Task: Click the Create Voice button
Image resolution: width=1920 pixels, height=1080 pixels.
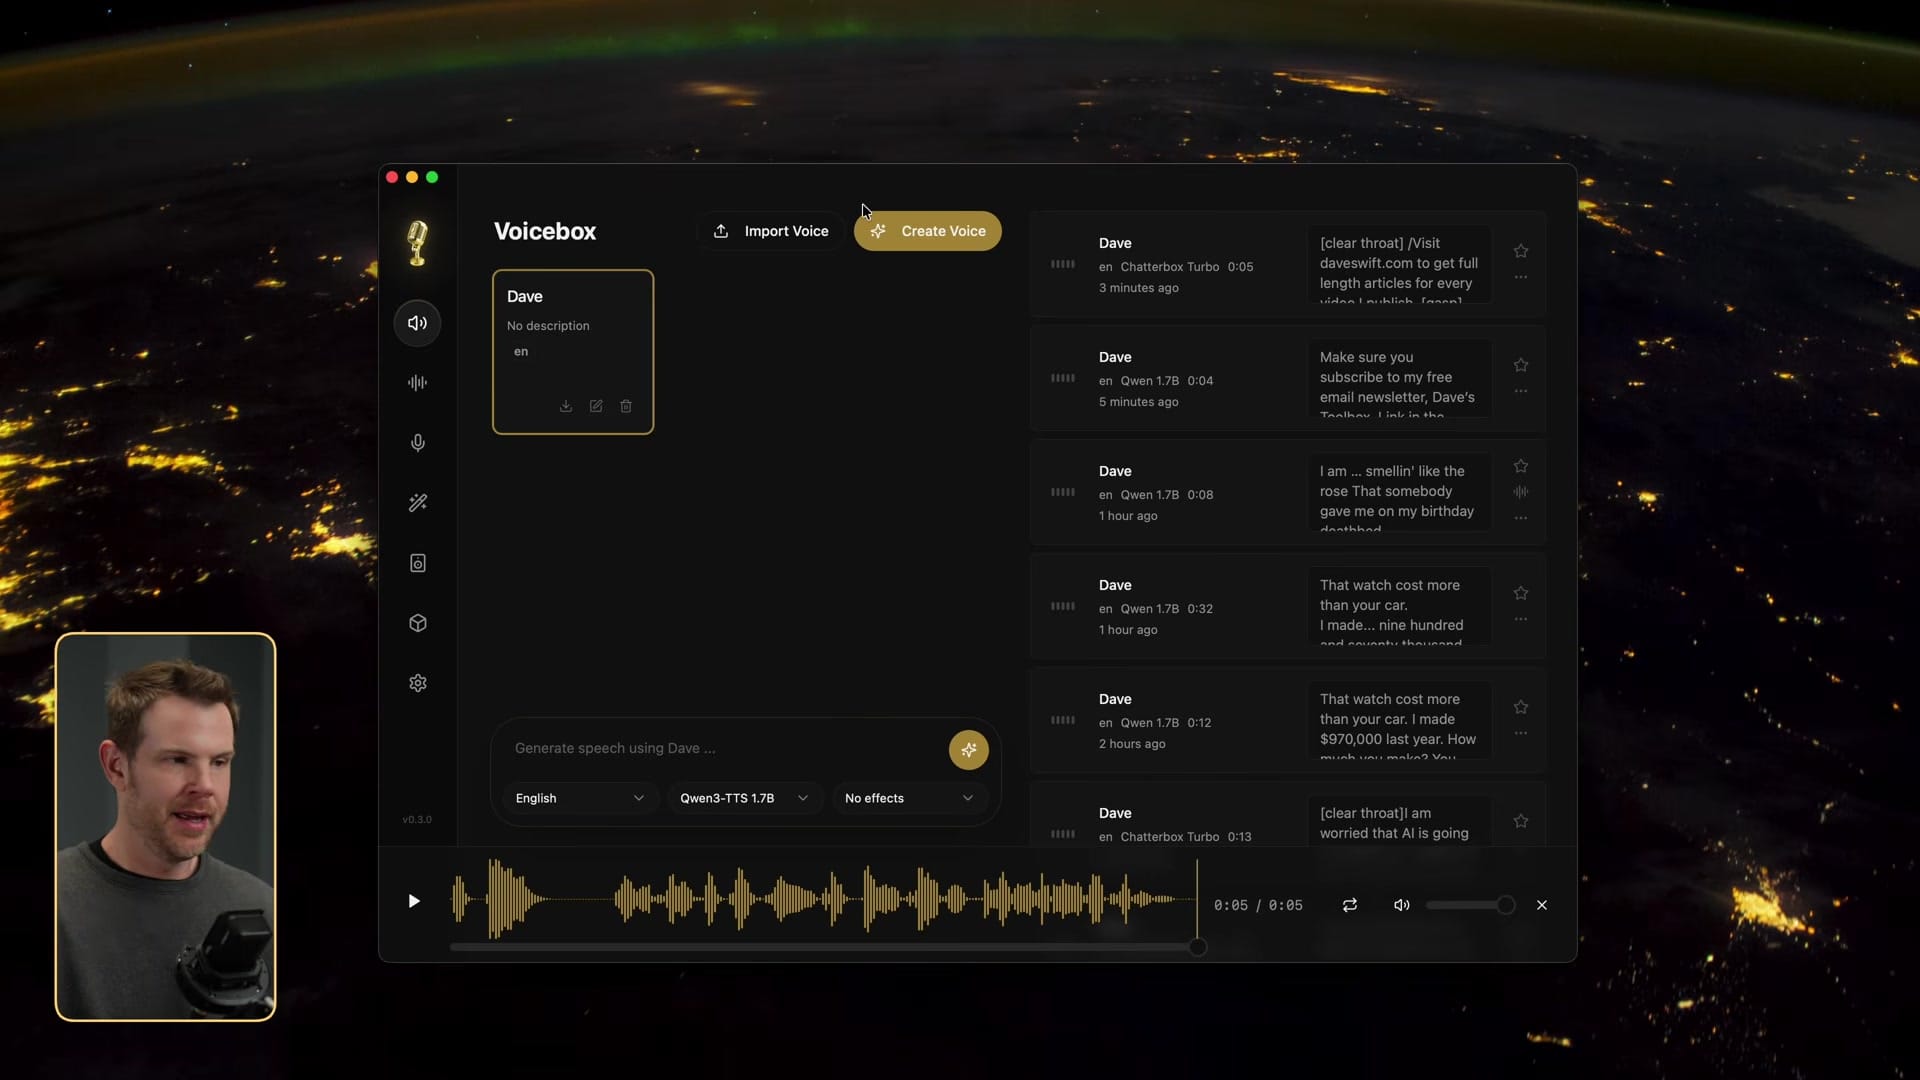Action: click(927, 231)
